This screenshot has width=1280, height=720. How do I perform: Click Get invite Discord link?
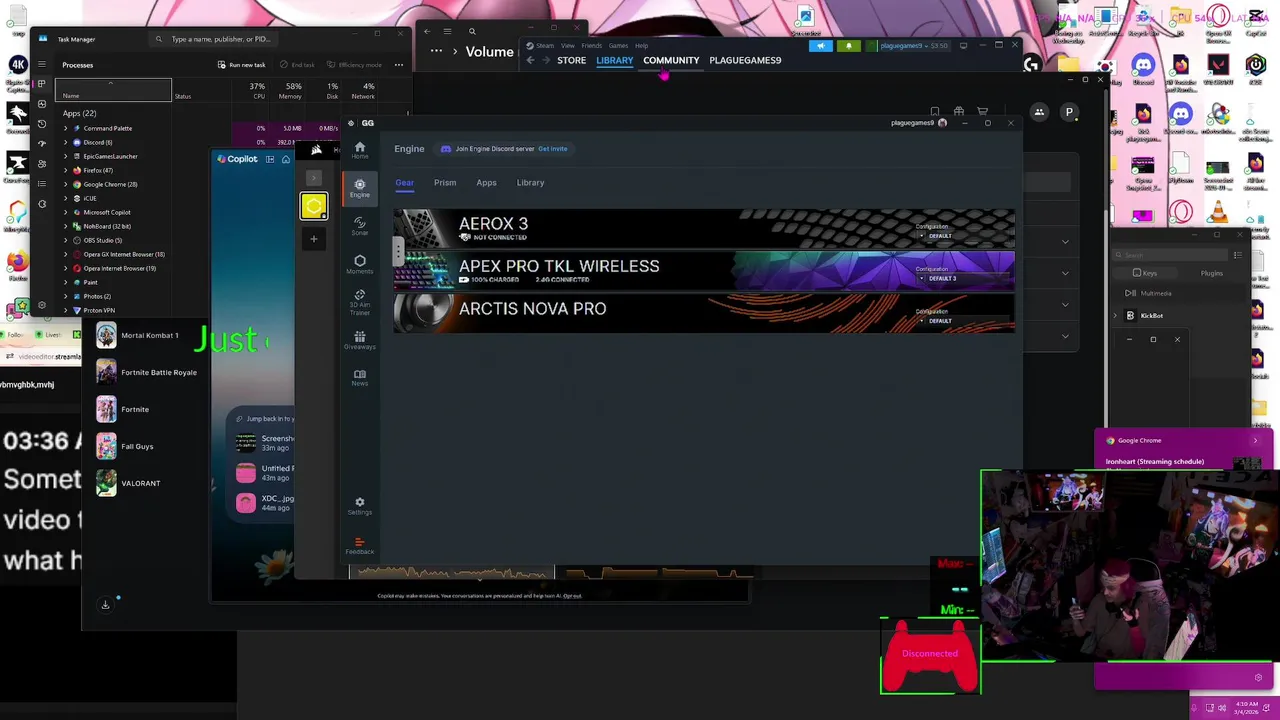pos(552,149)
